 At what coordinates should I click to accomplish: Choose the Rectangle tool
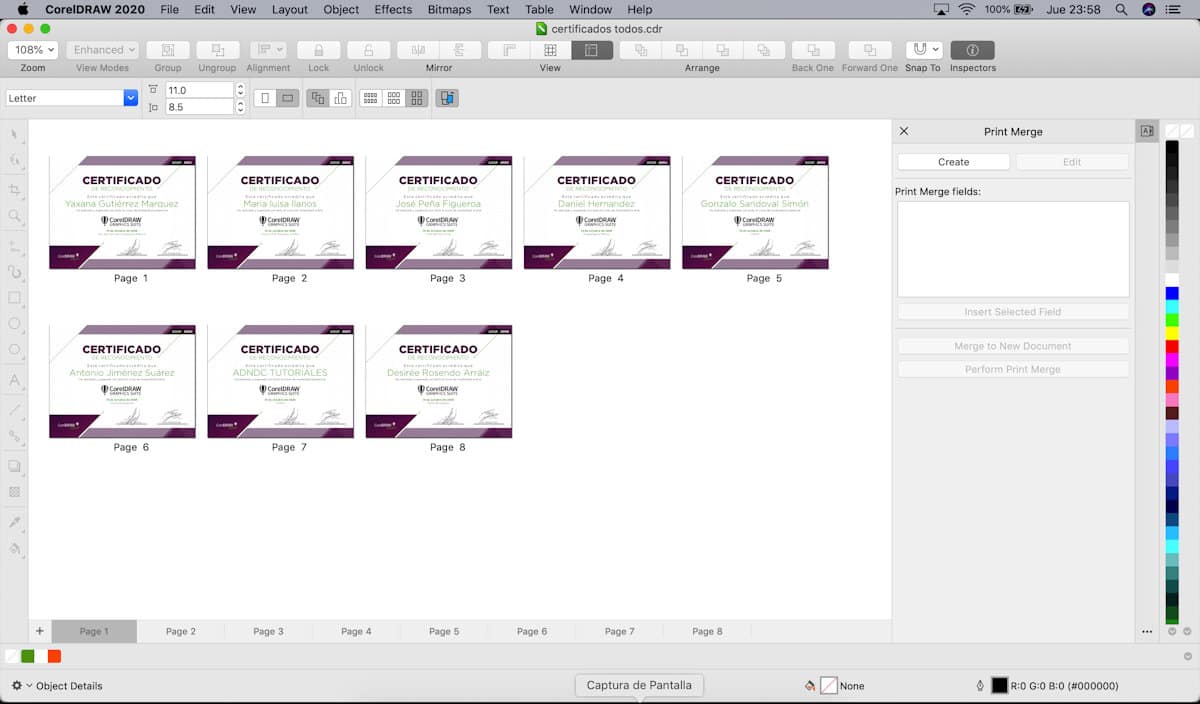click(15, 298)
